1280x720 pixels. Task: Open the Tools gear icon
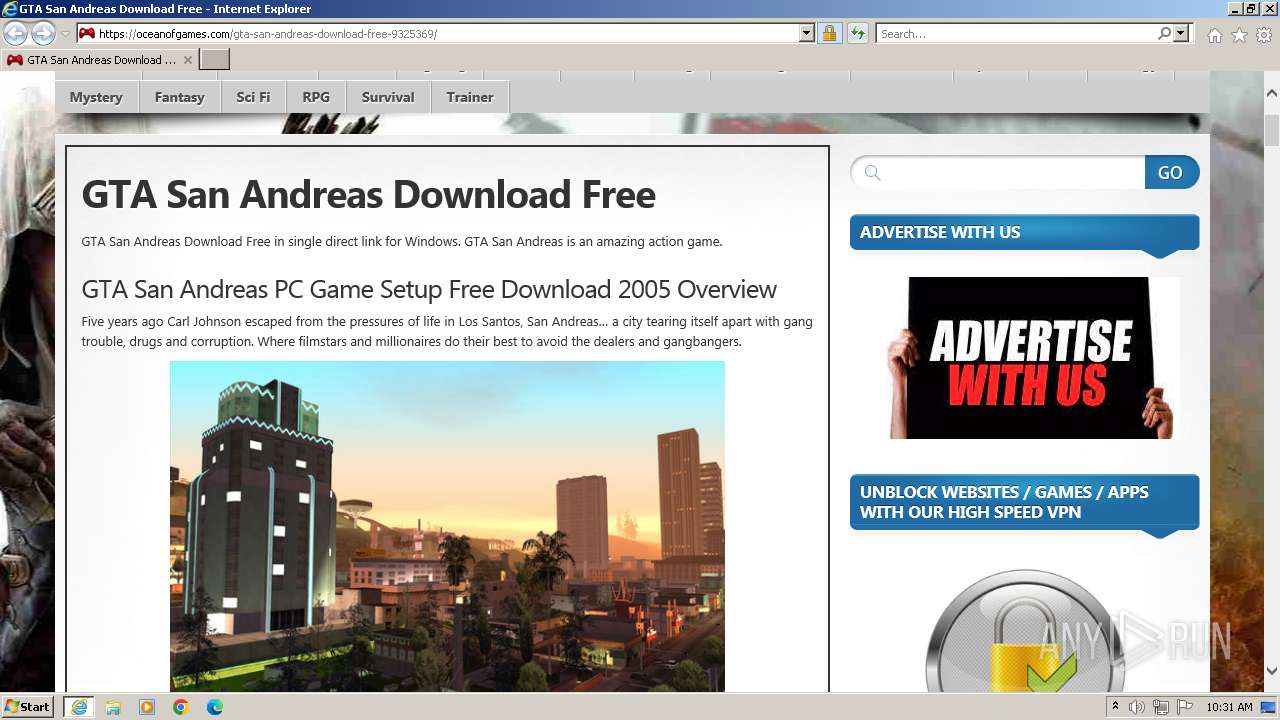1264,35
